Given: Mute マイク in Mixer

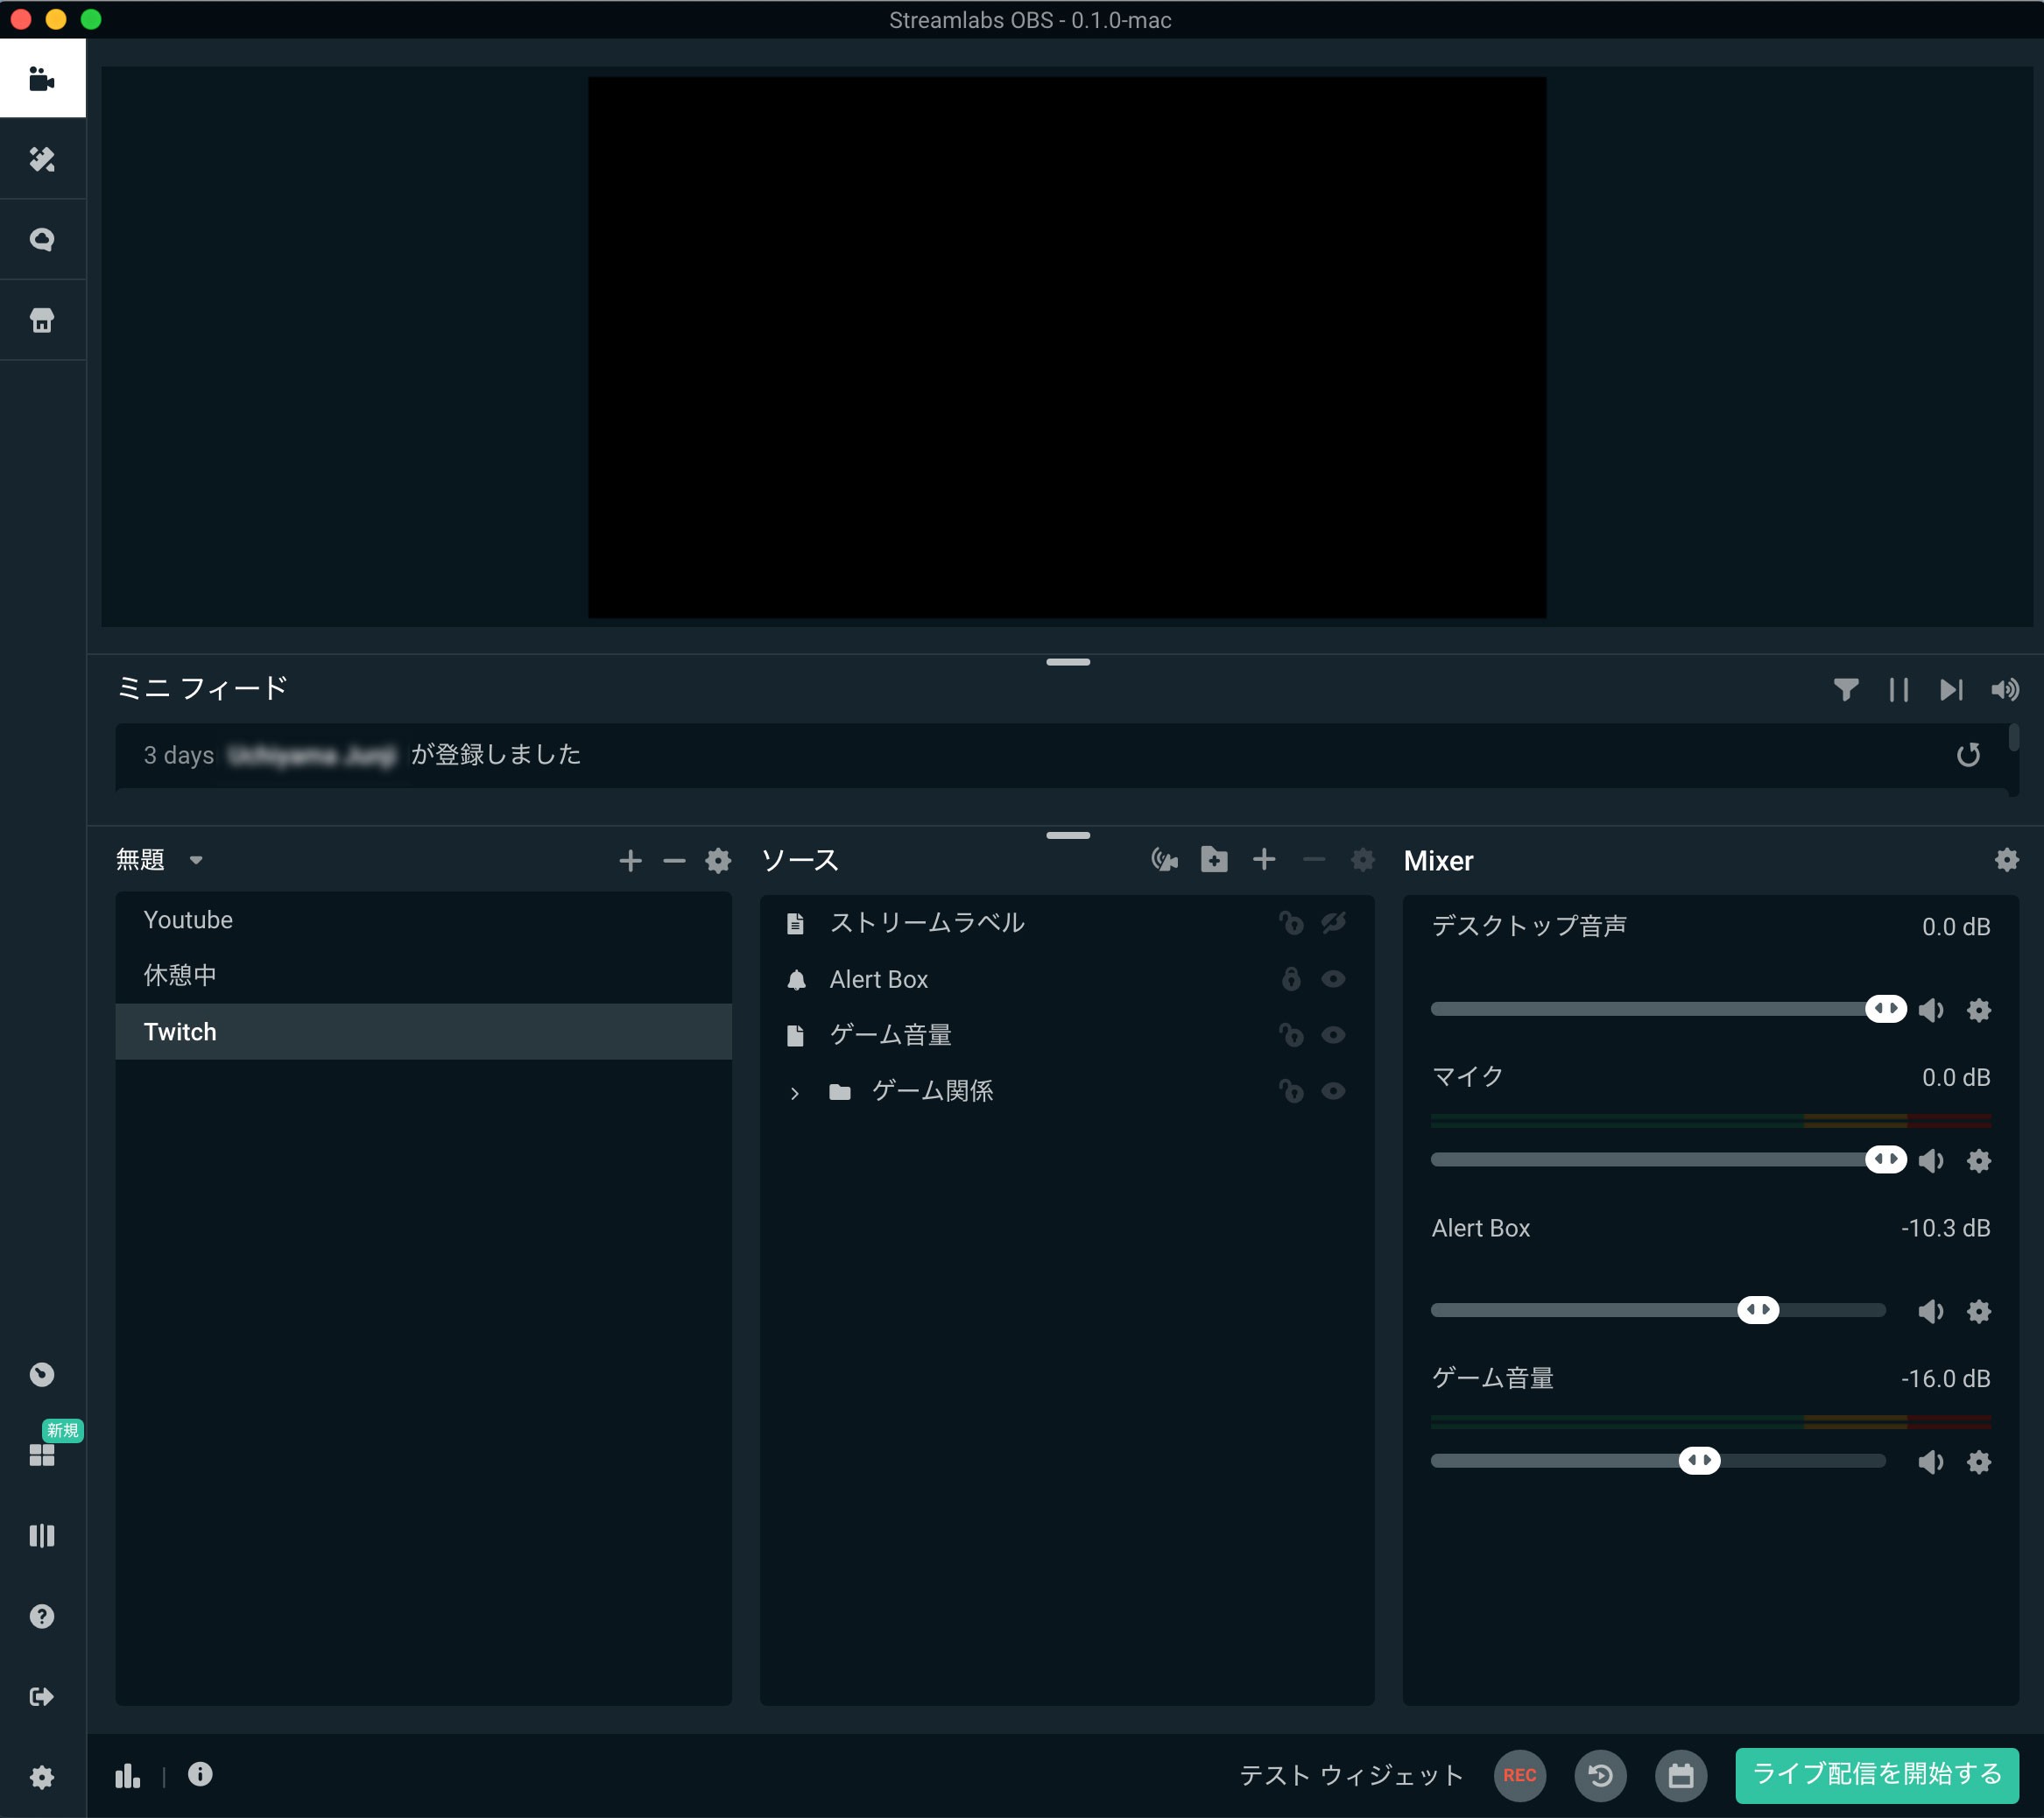Looking at the screenshot, I should point(1931,1161).
